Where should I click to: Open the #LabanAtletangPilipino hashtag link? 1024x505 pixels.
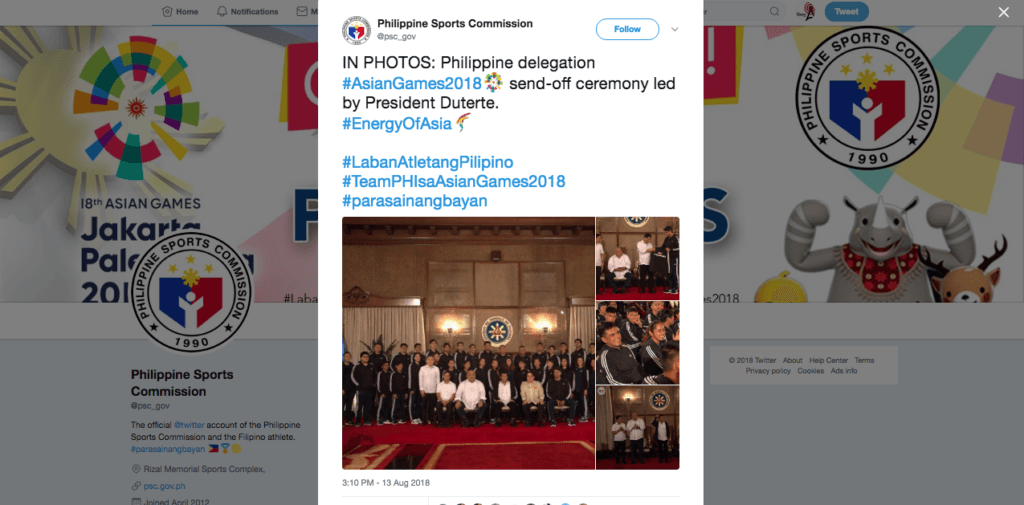[428, 162]
